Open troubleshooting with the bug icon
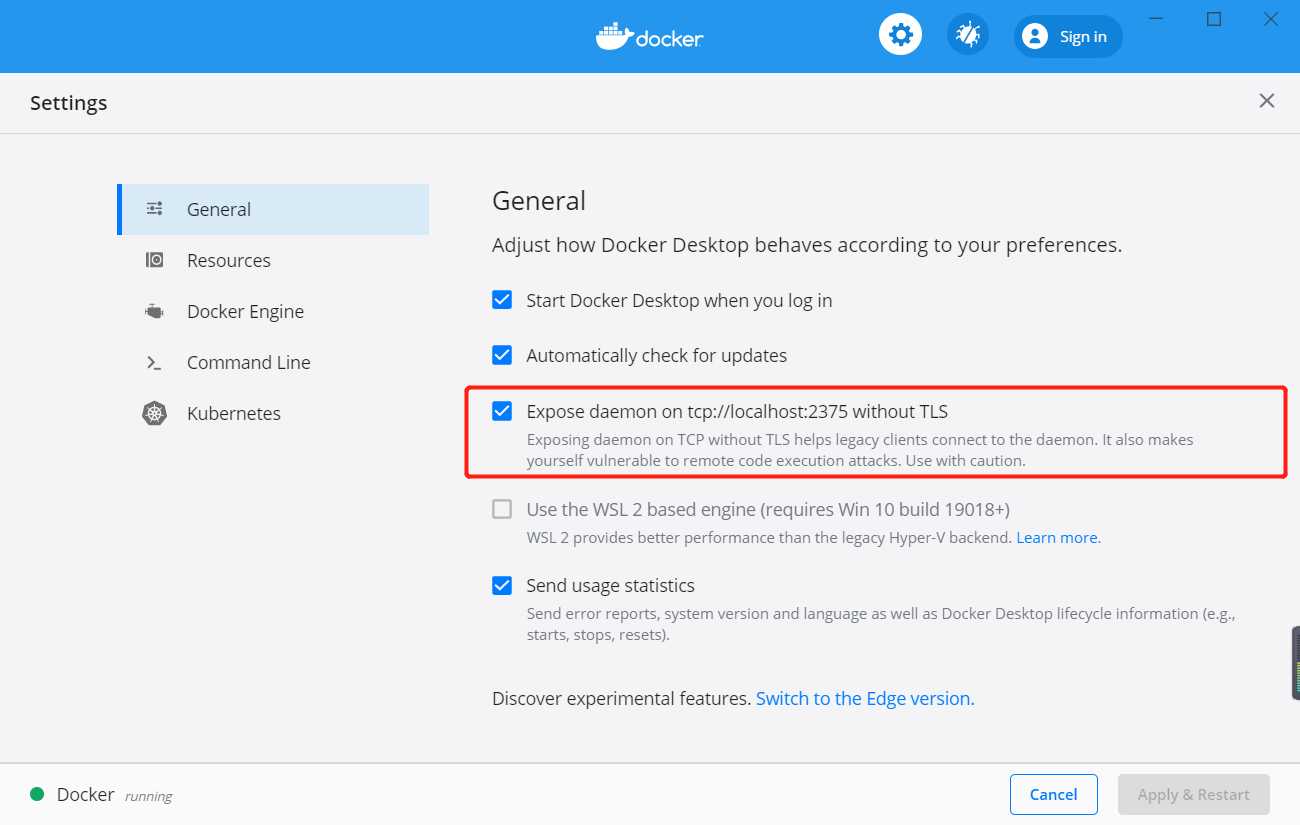Image resolution: width=1300 pixels, height=825 pixels. [x=967, y=36]
